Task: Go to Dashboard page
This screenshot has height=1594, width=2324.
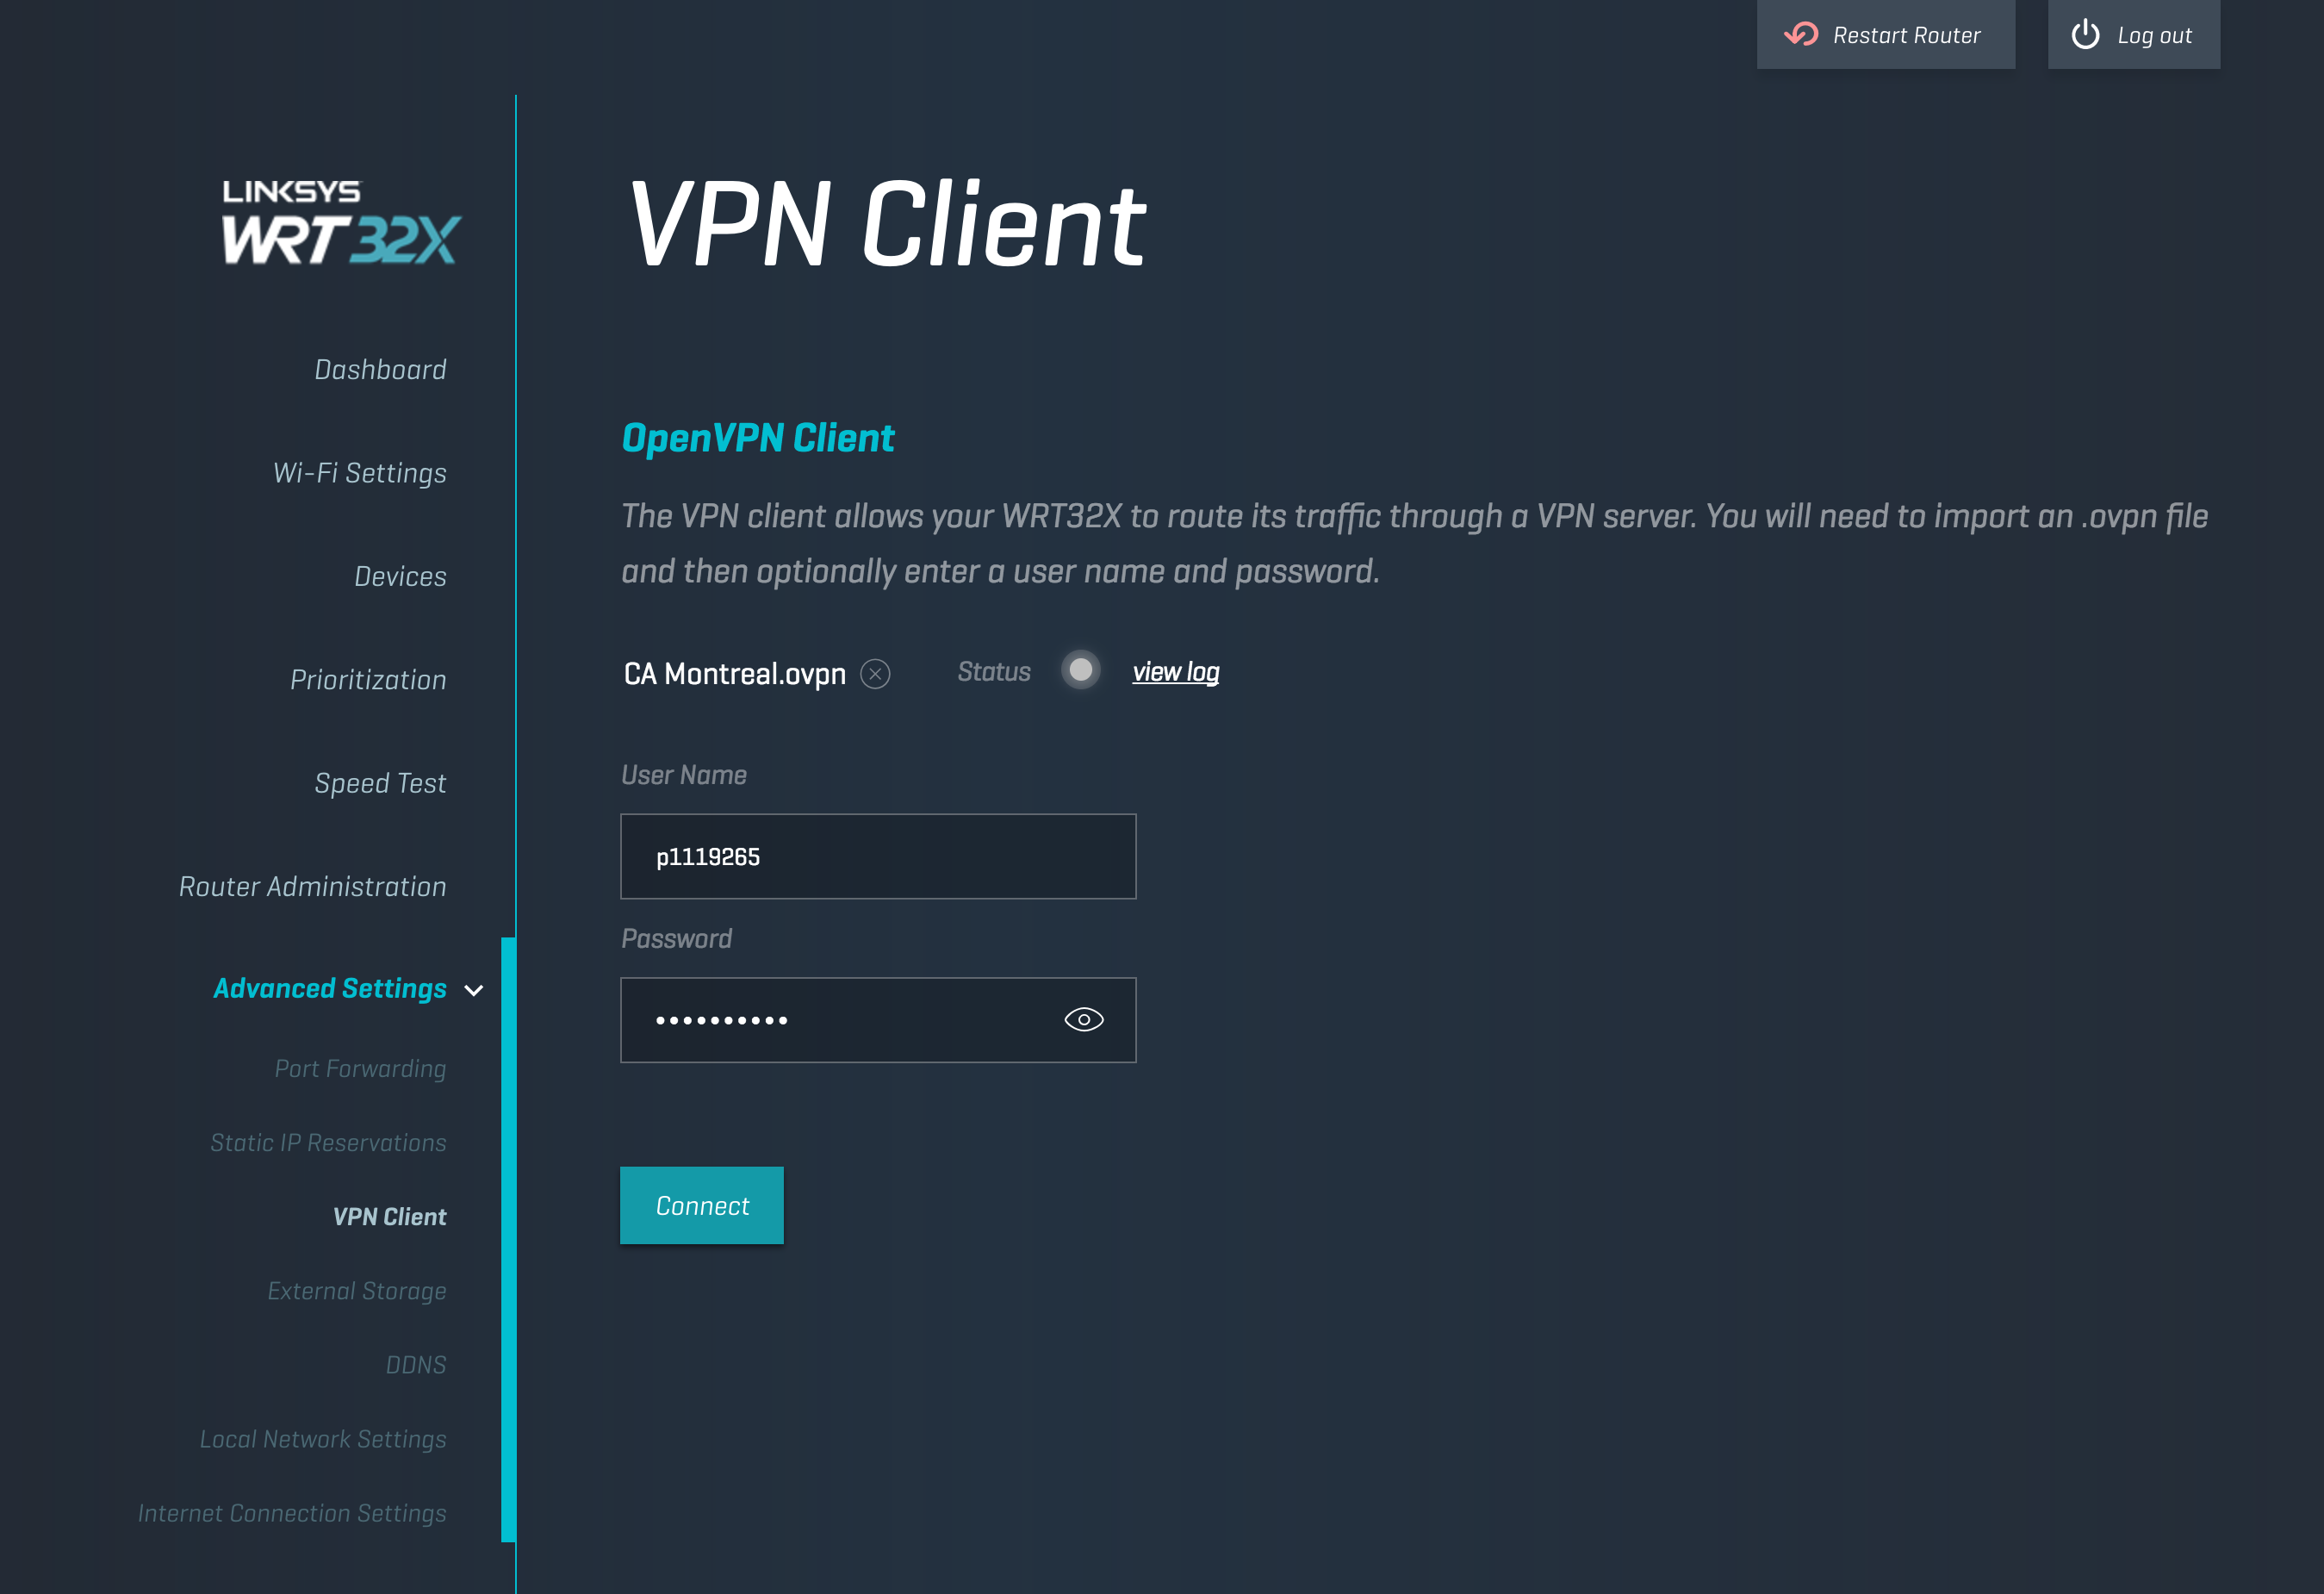Action: click(x=380, y=370)
